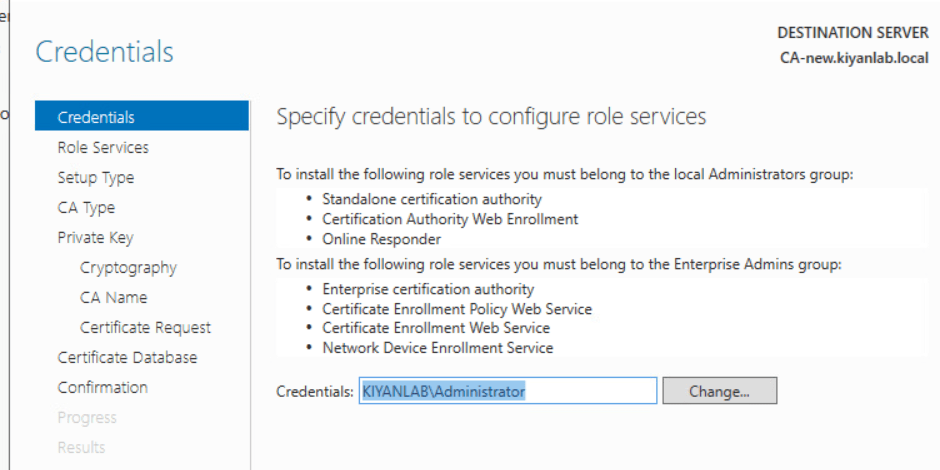The height and width of the screenshot is (470, 940).
Task: Click the Certification Authority Web Enrollment entry
Action: 450,219
